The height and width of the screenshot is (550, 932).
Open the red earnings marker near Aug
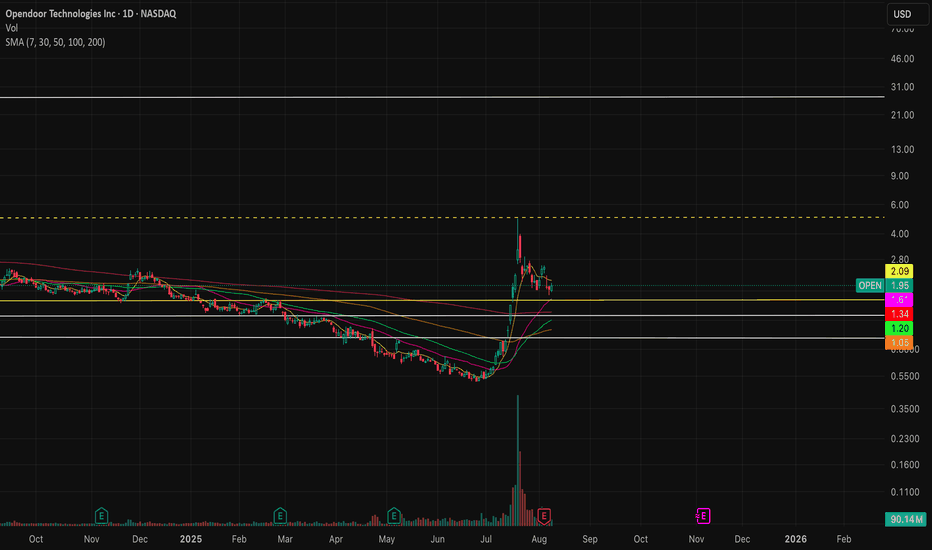[x=544, y=516]
